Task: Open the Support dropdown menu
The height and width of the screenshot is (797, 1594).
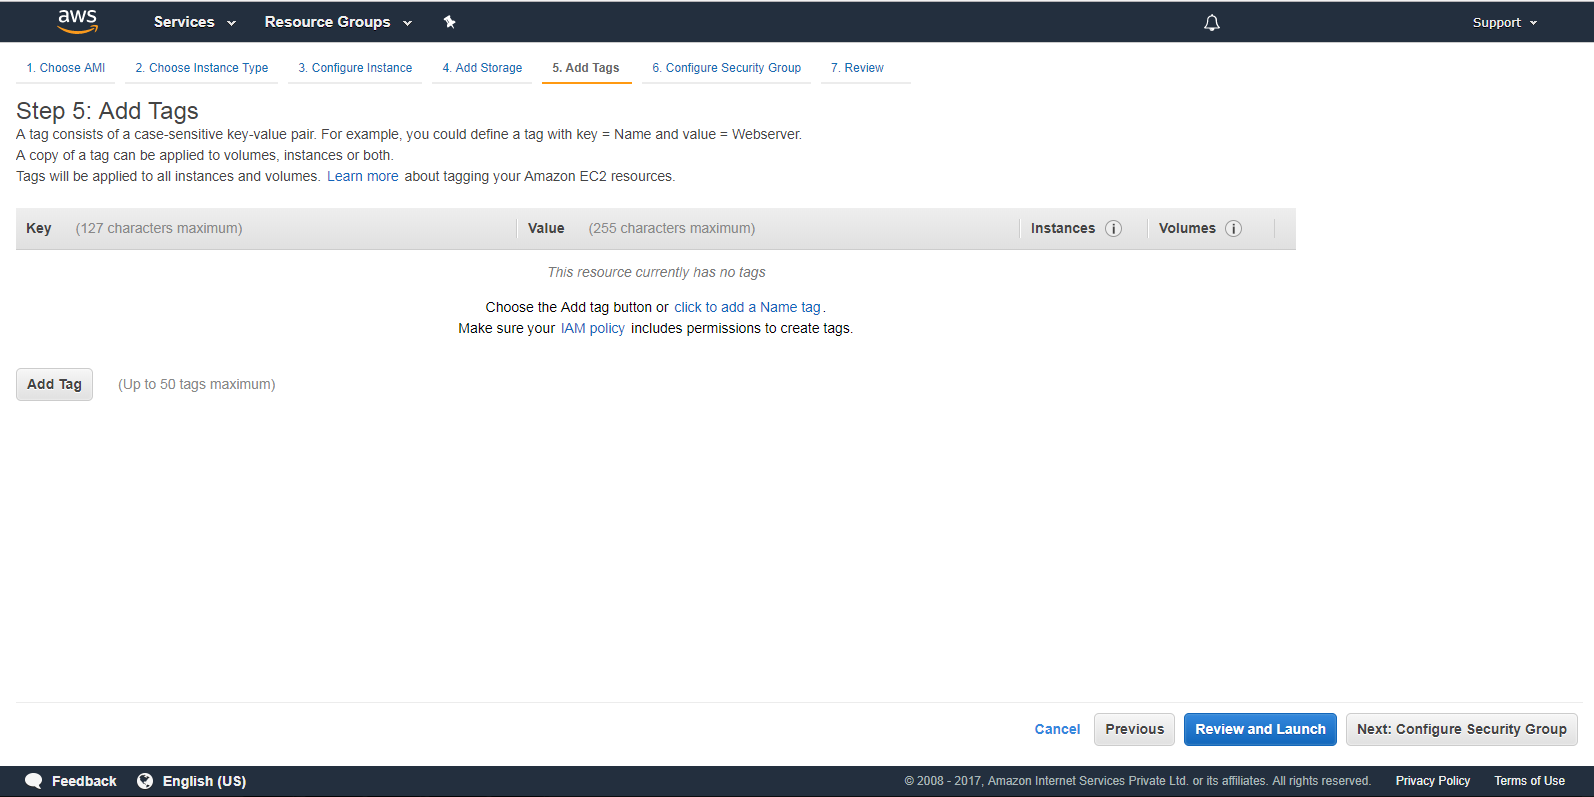Action: point(1504,22)
